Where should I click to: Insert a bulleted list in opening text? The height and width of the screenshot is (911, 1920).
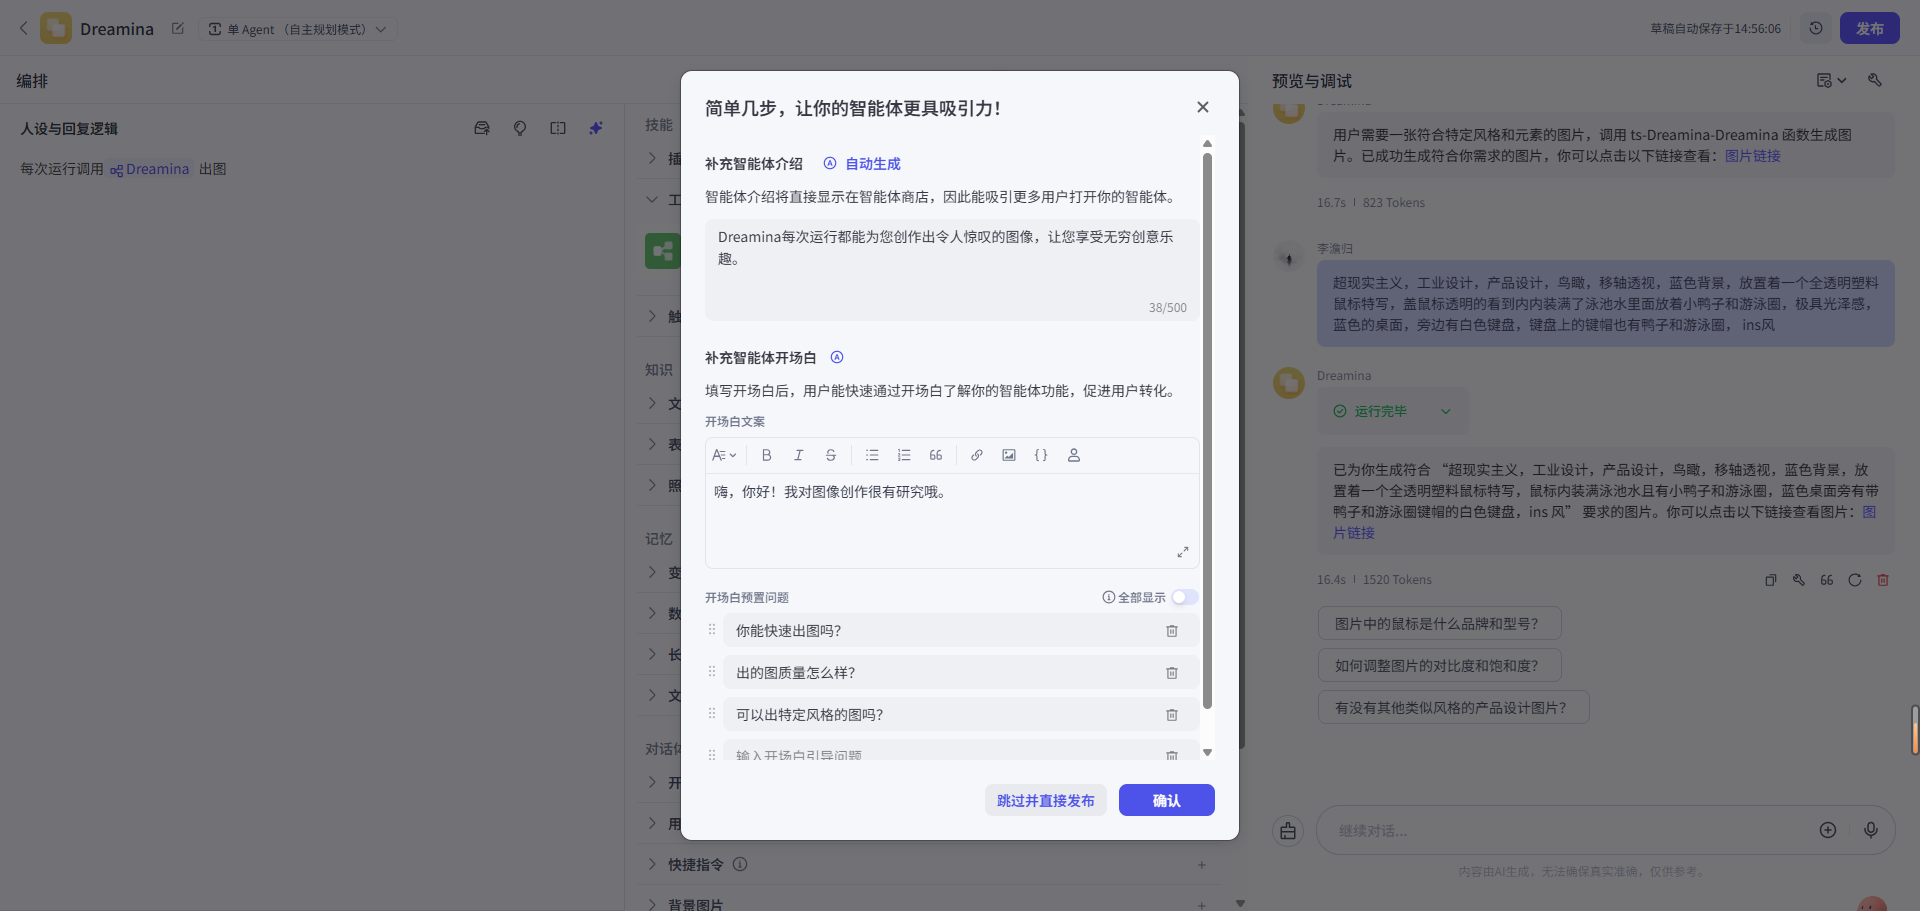pos(872,455)
